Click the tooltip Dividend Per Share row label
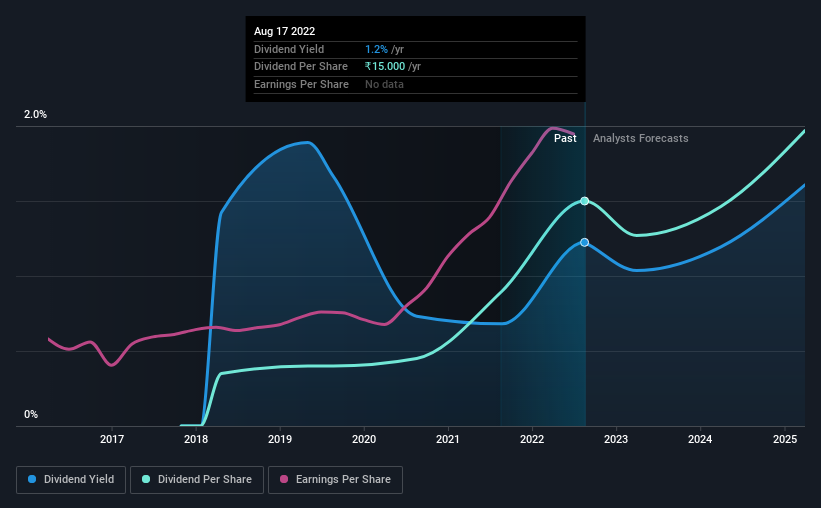821x508 pixels. 301,67
